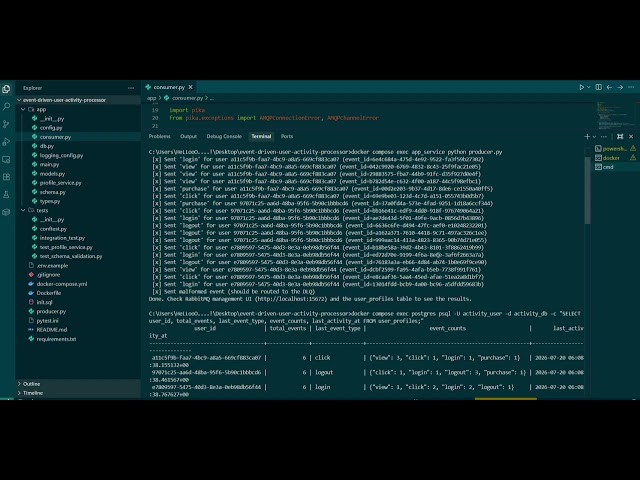Click the docker terminal warning icon

click(x=633, y=158)
